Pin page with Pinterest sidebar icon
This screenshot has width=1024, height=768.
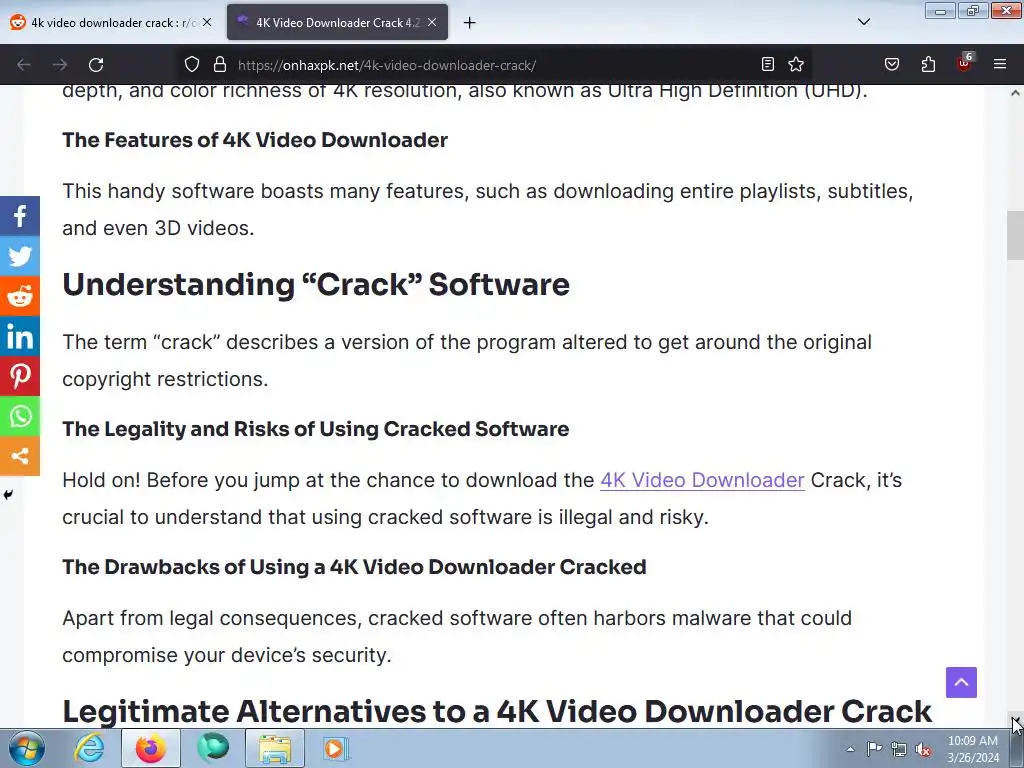[x=20, y=376]
